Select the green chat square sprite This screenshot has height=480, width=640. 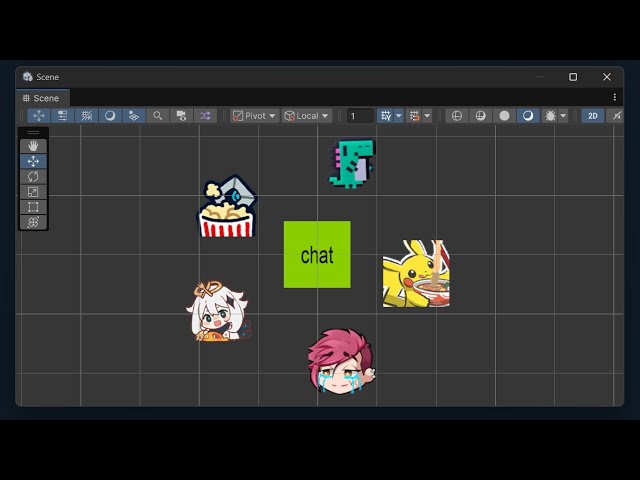(317, 255)
